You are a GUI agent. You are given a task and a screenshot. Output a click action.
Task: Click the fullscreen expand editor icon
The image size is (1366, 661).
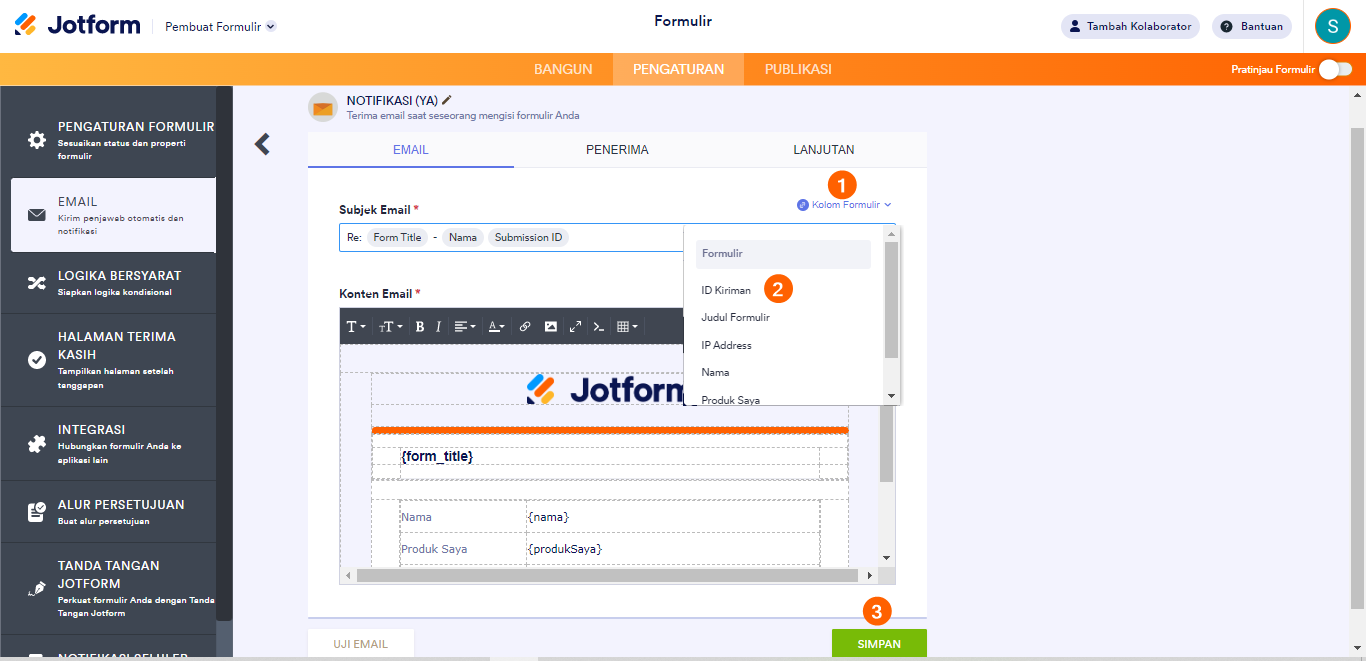pyautogui.click(x=575, y=326)
